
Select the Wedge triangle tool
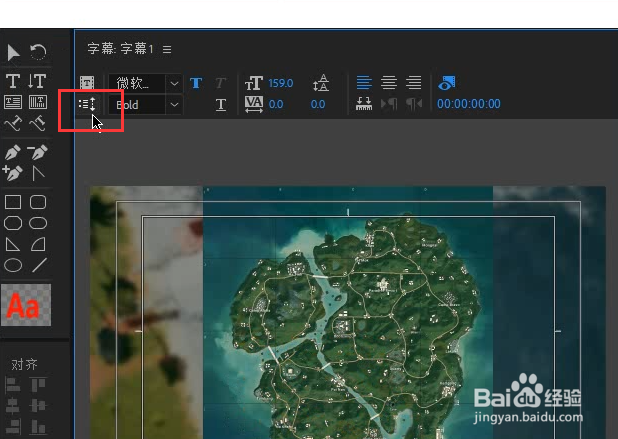click(x=13, y=244)
